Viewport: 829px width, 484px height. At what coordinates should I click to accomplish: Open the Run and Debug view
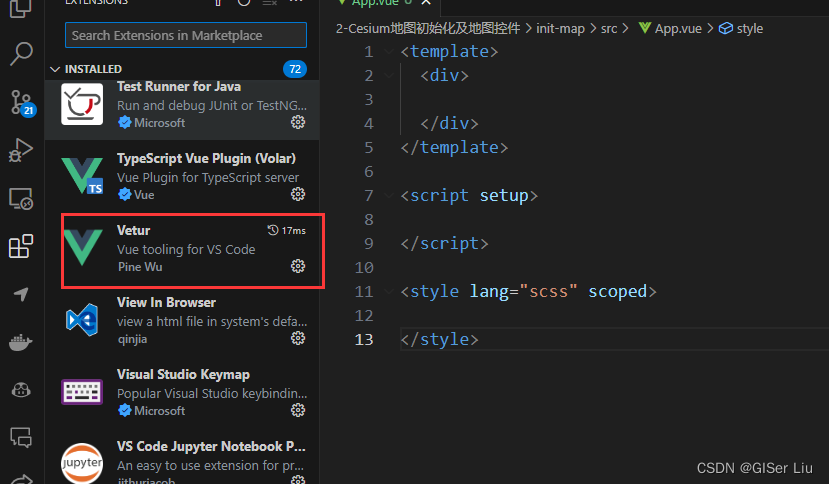[x=21, y=150]
